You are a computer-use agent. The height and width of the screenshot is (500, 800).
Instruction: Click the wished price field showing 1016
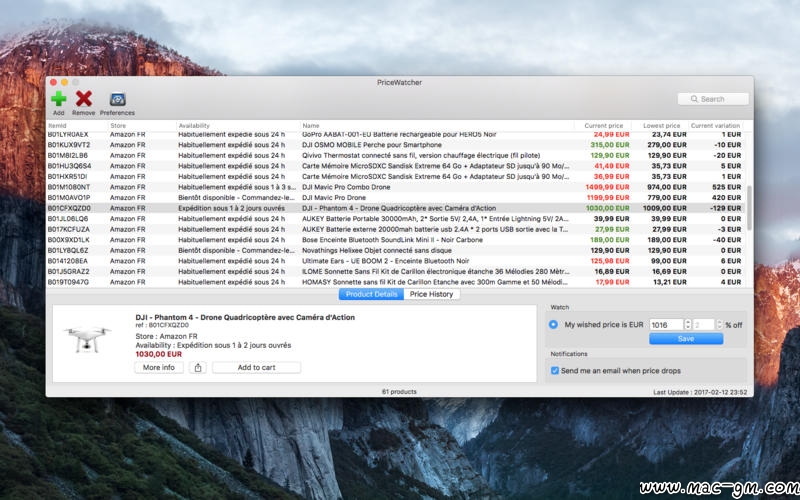point(666,324)
